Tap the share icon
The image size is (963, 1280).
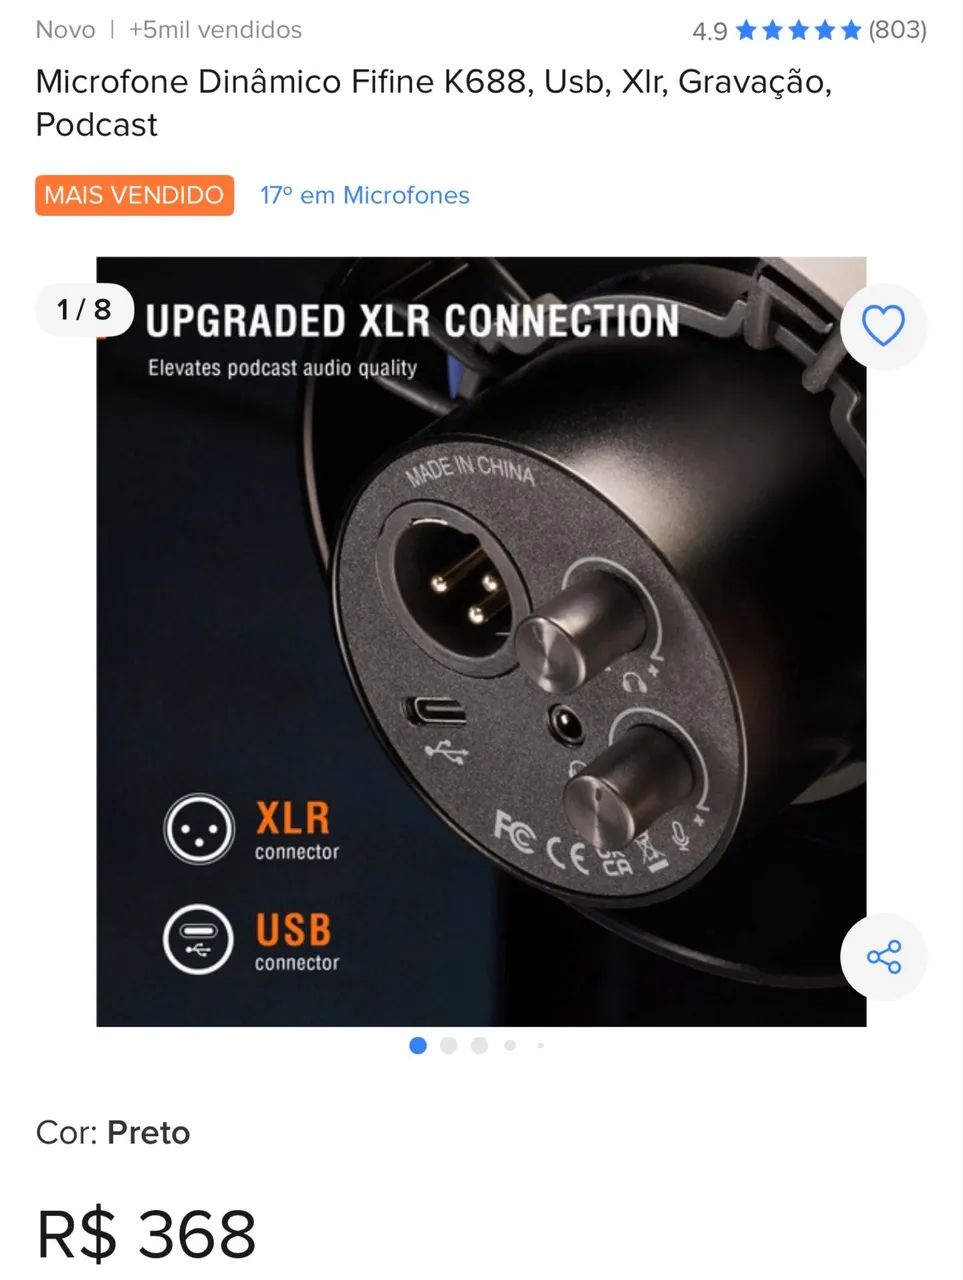coord(883,957)
